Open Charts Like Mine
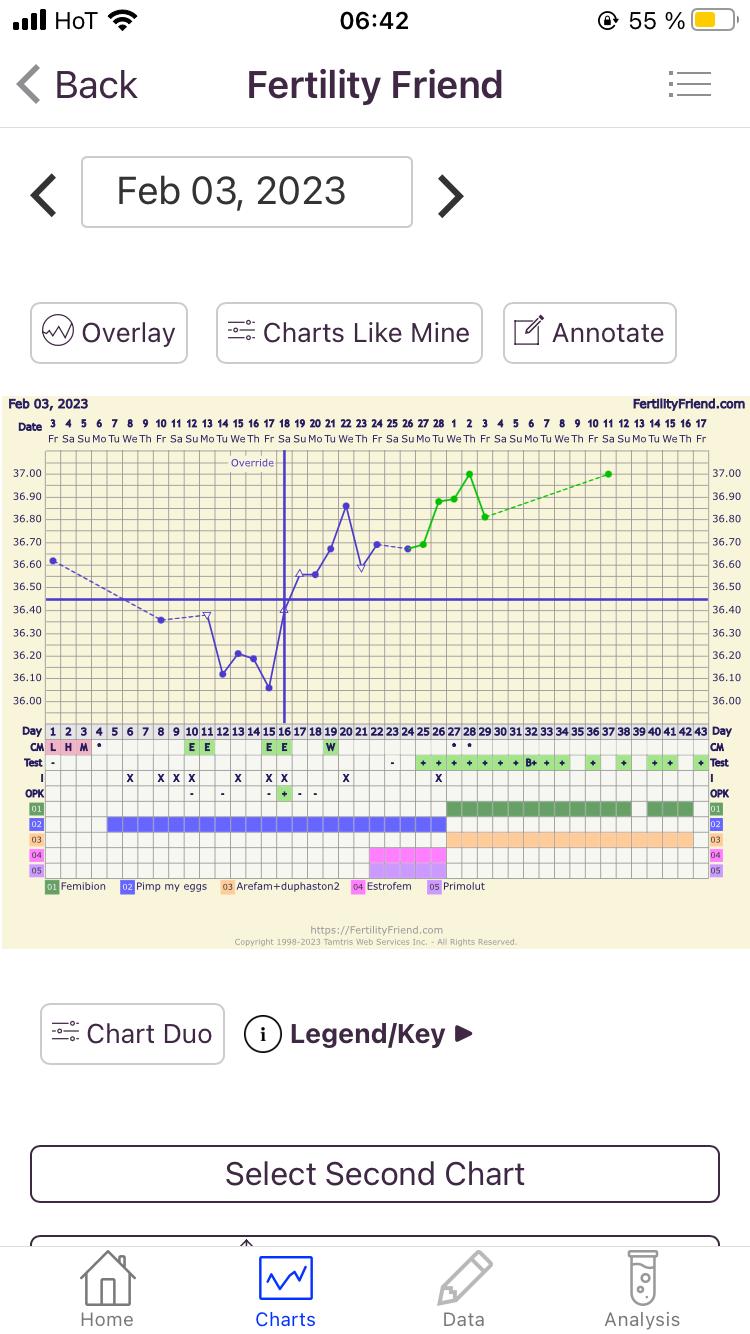Image resolution: width=750 pixels, height=1334 pixels. click(349, 333)
